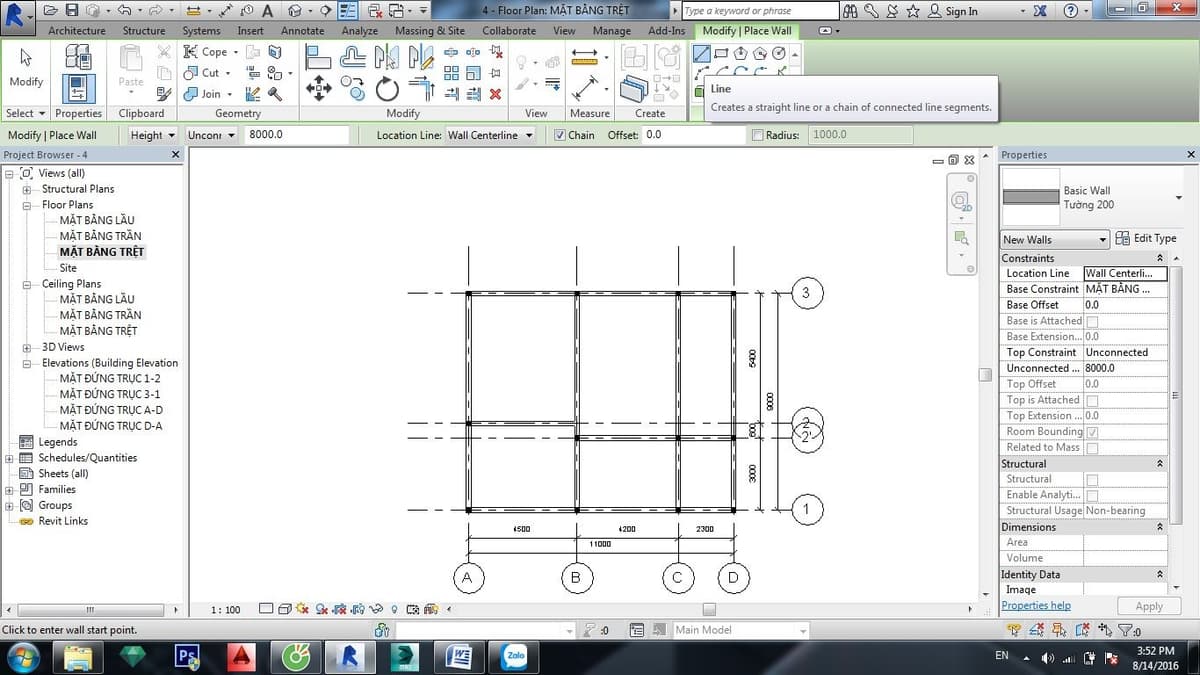Open the Basic Wall type selector dropdown
The height and width of the screenshot is (675, 1200).
point(1178,197)
